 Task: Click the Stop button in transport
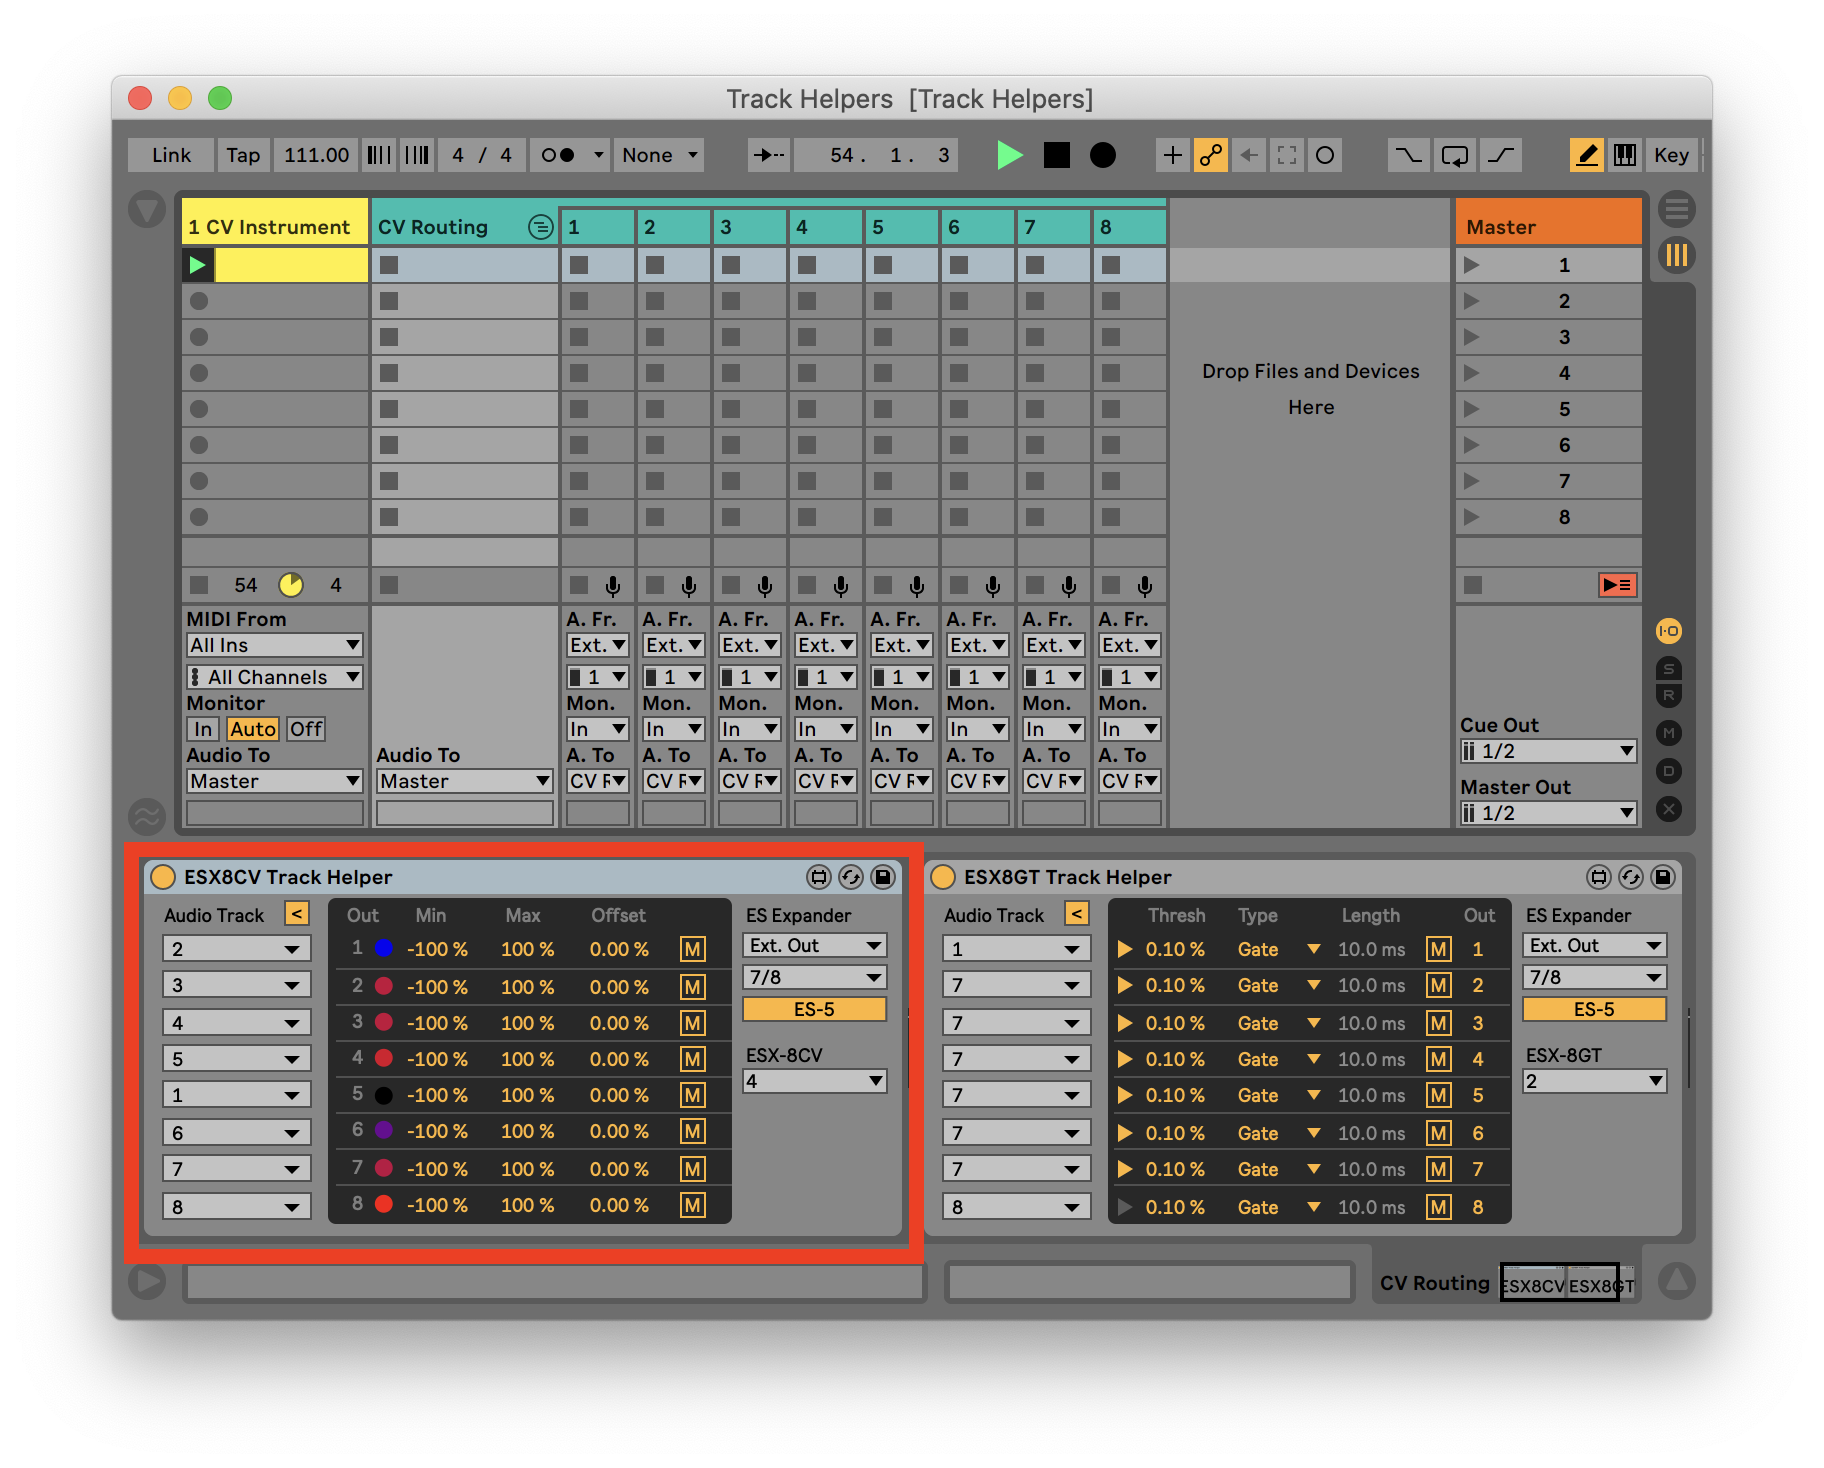pyautogui.click(x=1056, y=155)
